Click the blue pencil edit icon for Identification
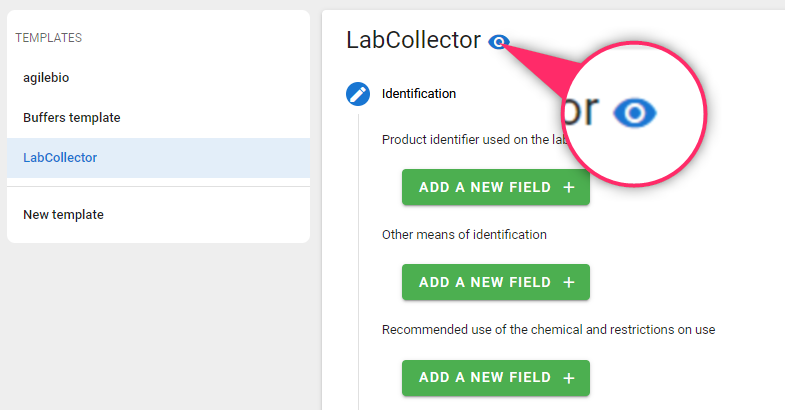 point(358,94)
